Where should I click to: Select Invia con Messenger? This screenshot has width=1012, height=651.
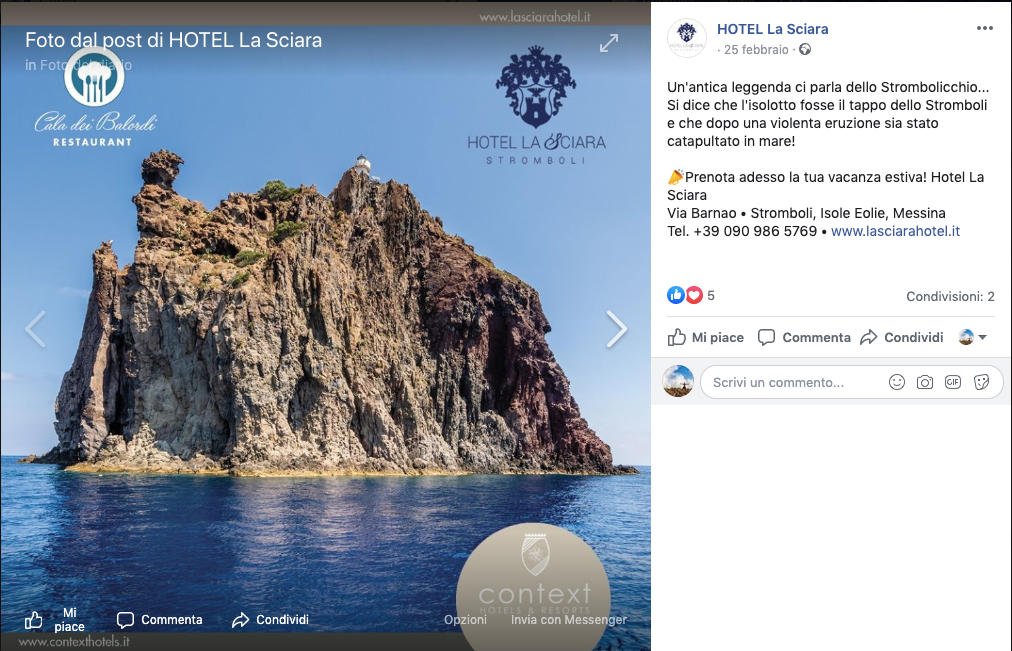[569, 619]
